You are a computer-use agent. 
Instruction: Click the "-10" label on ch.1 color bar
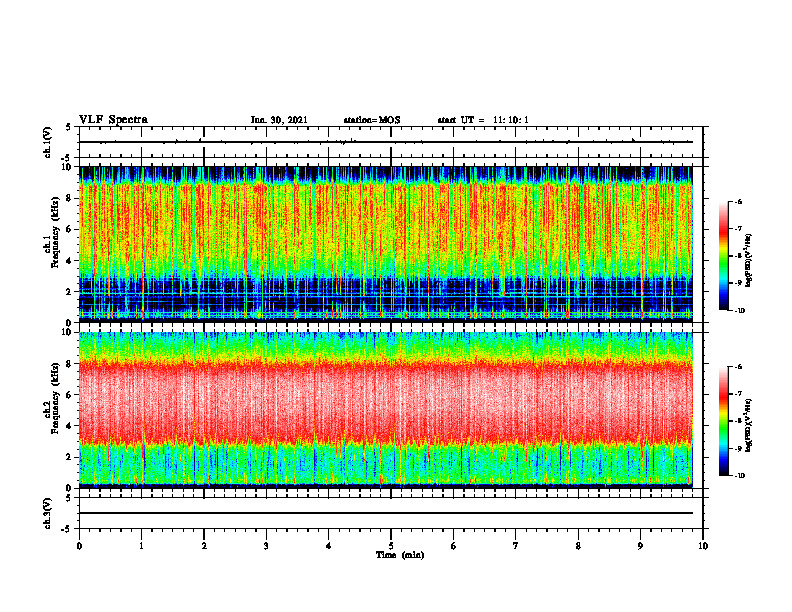coord(740,311)
